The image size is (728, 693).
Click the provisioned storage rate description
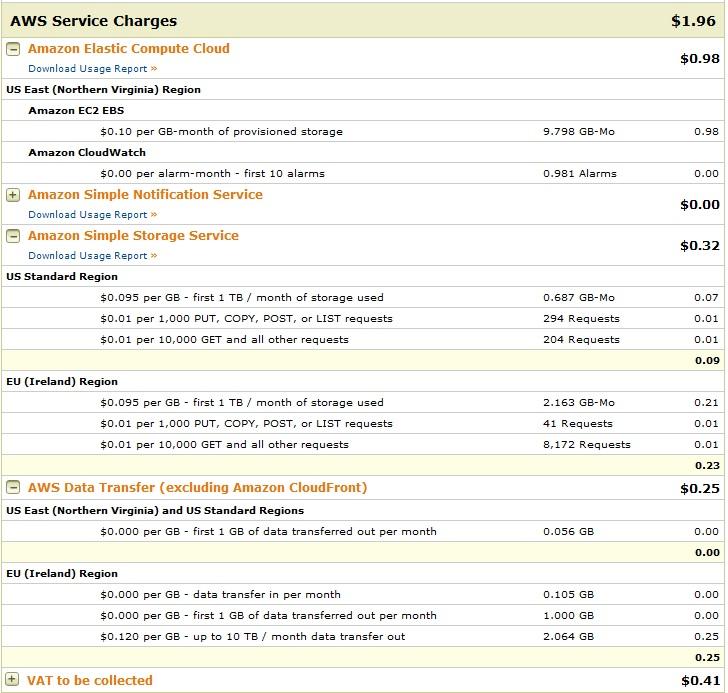pyautogui.click(x=221, y=132)
